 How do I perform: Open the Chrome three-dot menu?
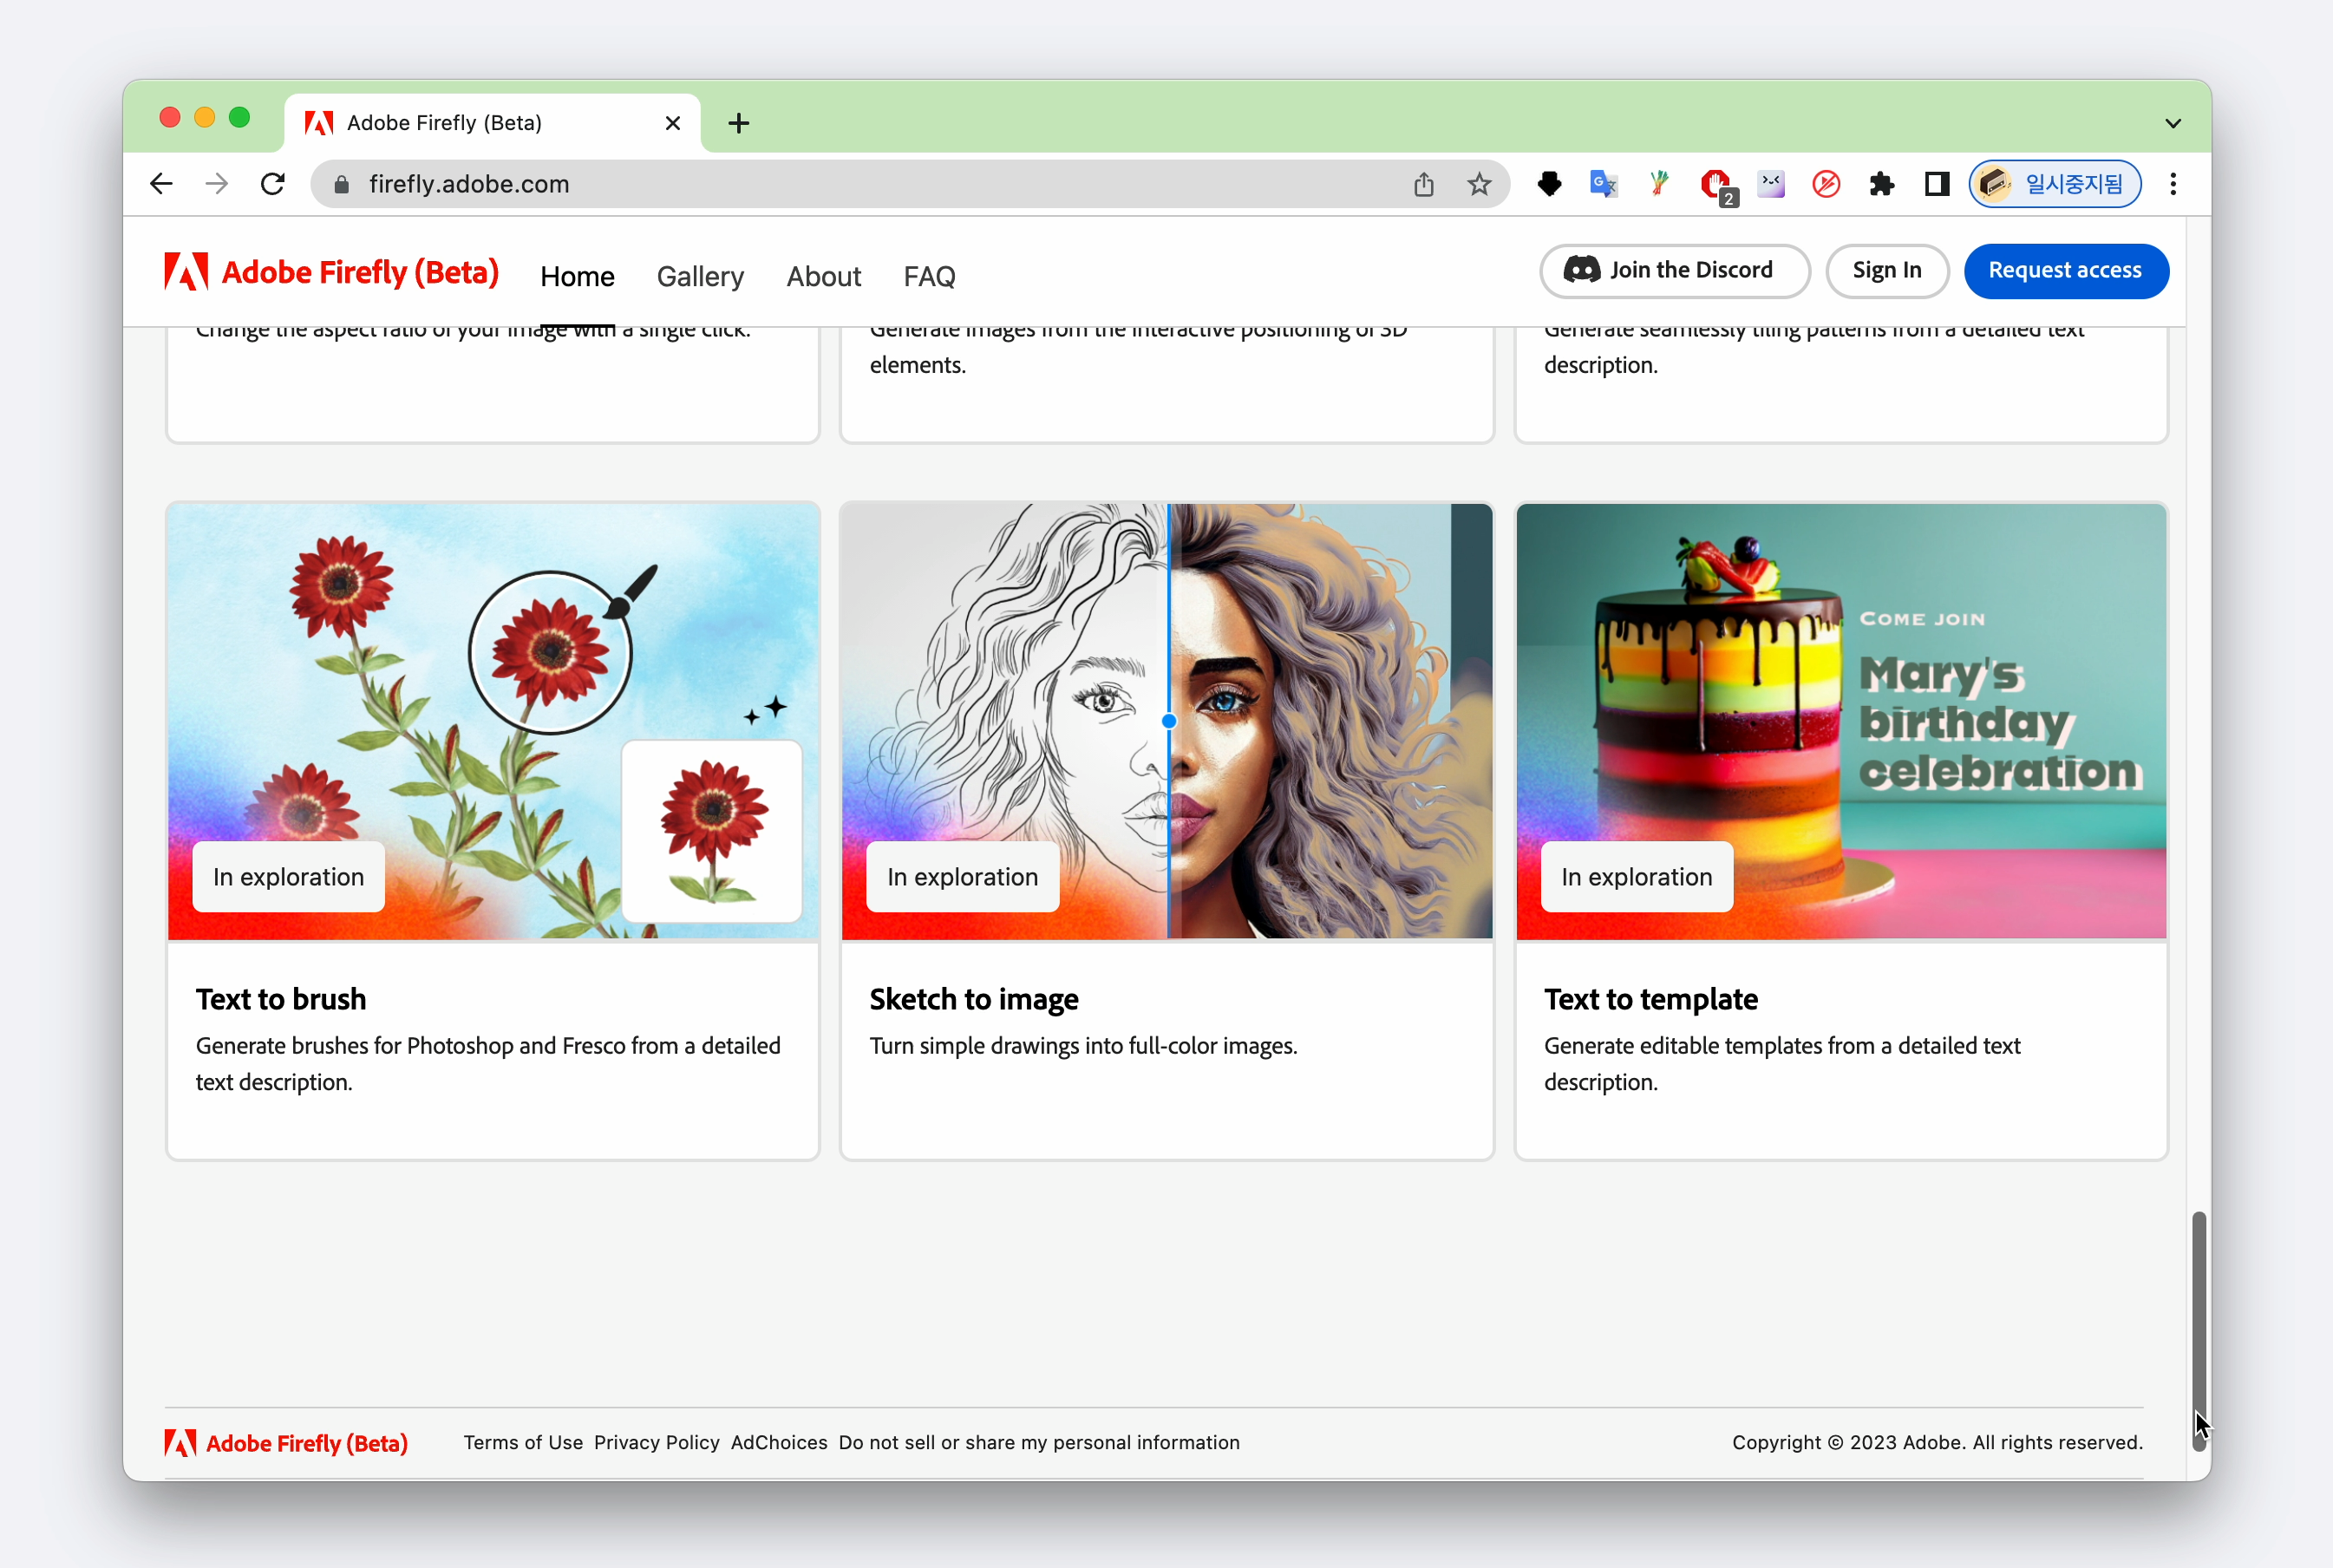tap(2173, 184)
